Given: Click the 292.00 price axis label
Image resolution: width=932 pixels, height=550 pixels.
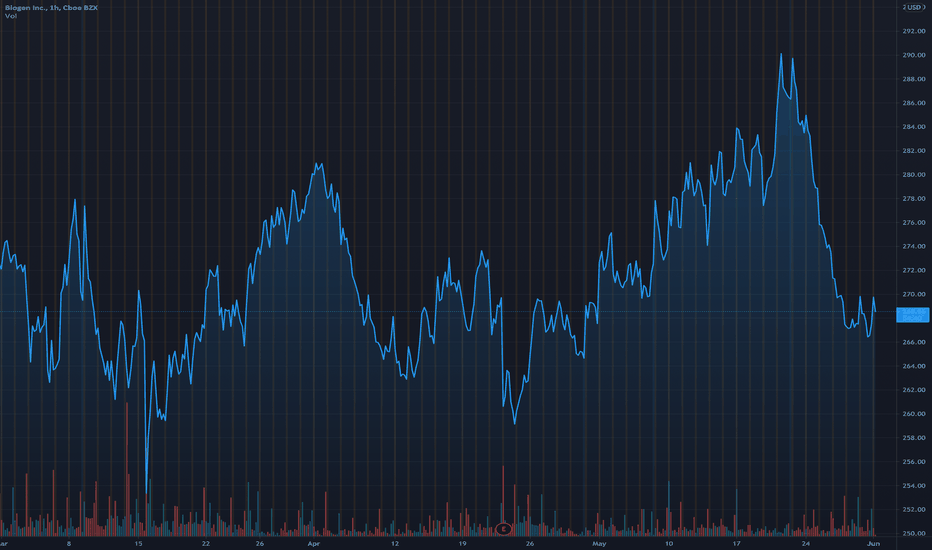Looking at the screenshot, I should [x=914, y=31].
